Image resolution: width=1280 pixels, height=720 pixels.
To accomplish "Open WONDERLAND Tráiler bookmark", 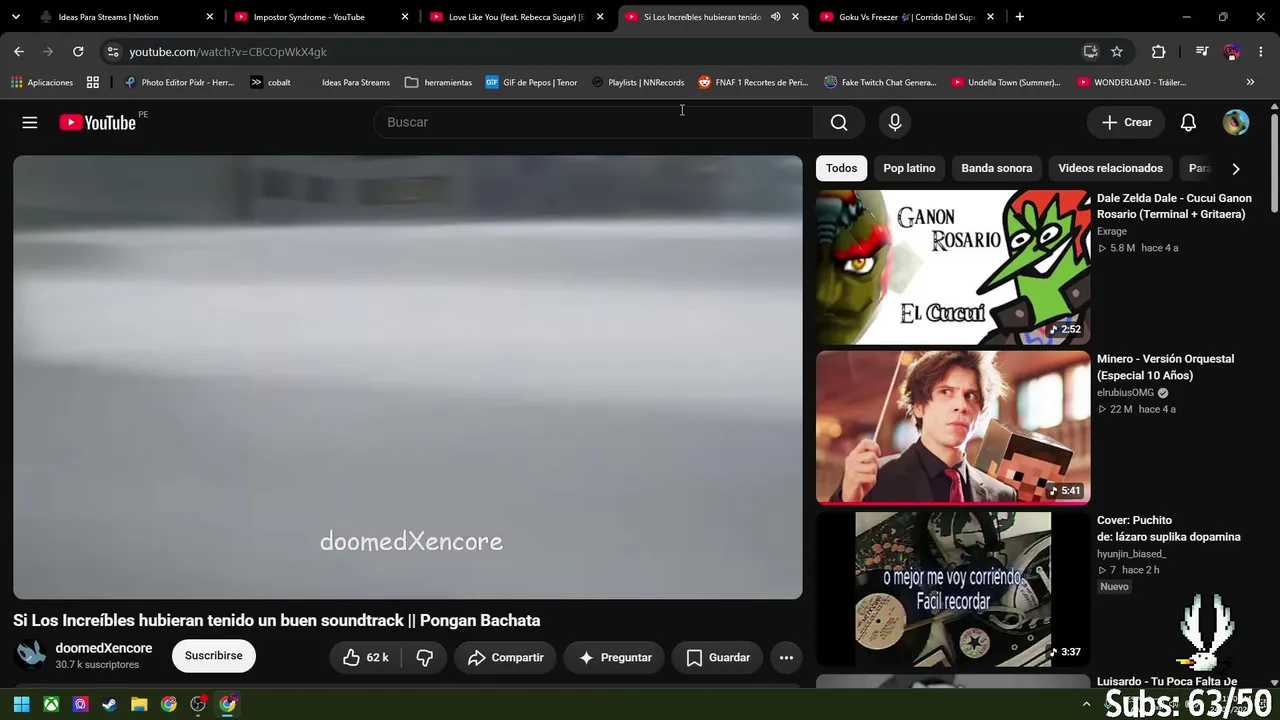I will [x=1131, y=82].
